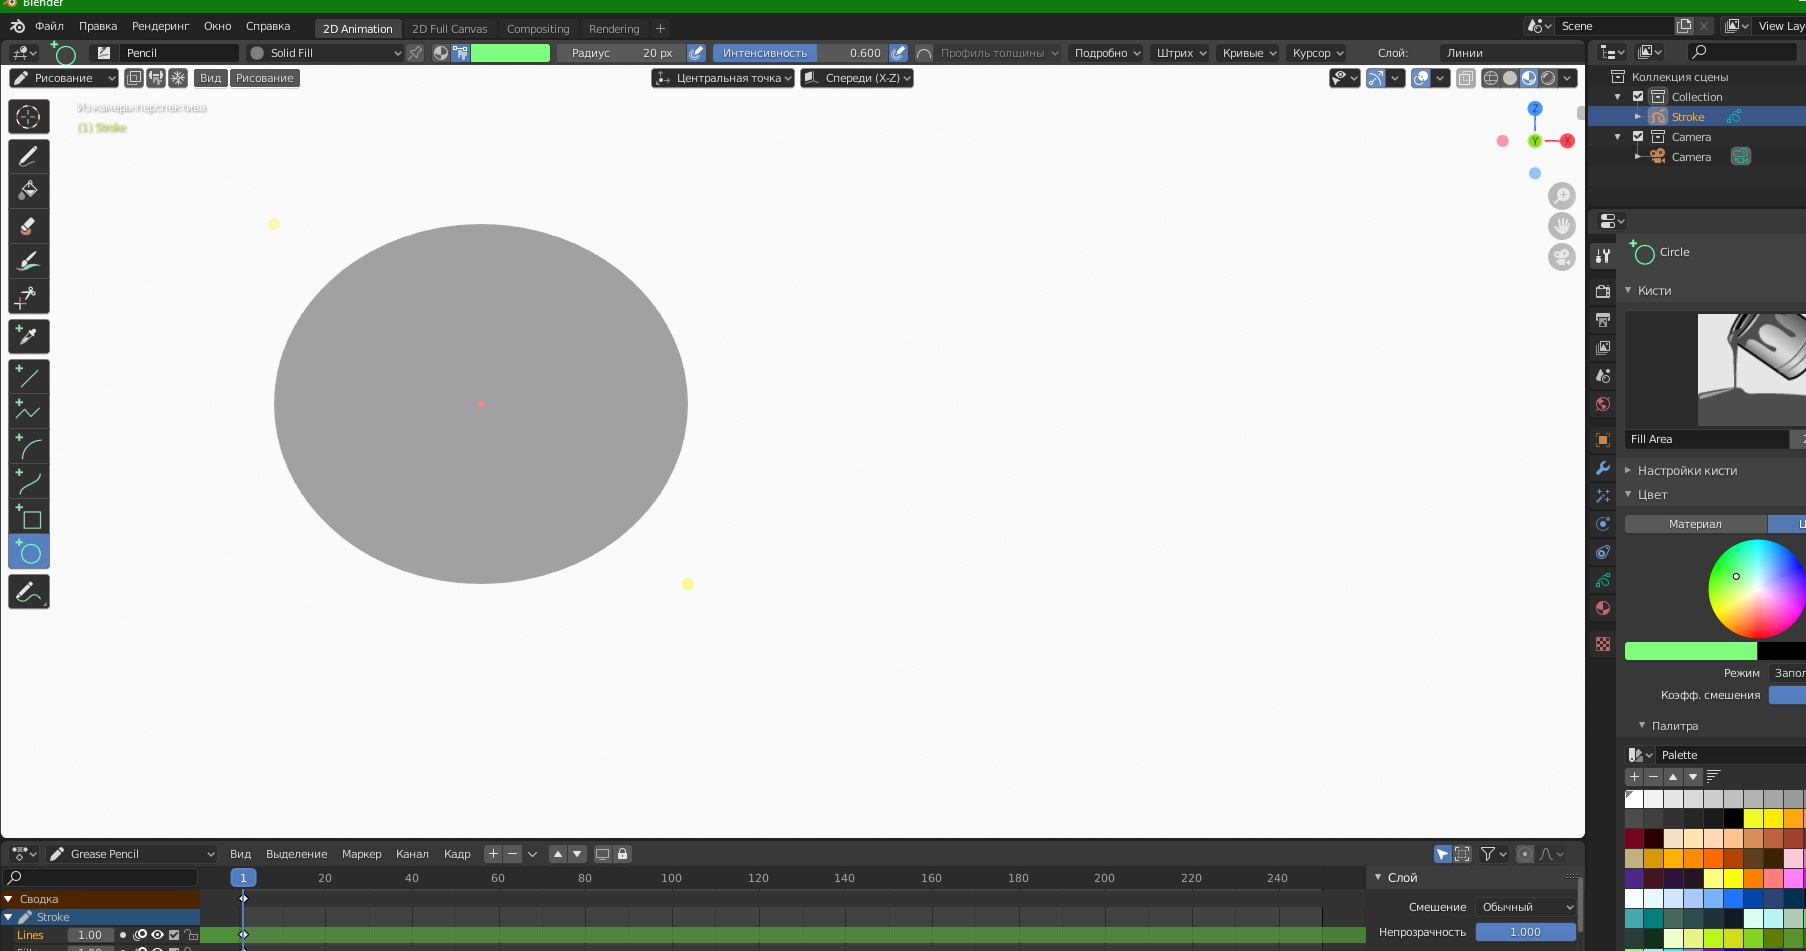The height and width of the screenshot is (951, 1806).
Task: Open the Render properties tab
Action: click(1603, 291)
